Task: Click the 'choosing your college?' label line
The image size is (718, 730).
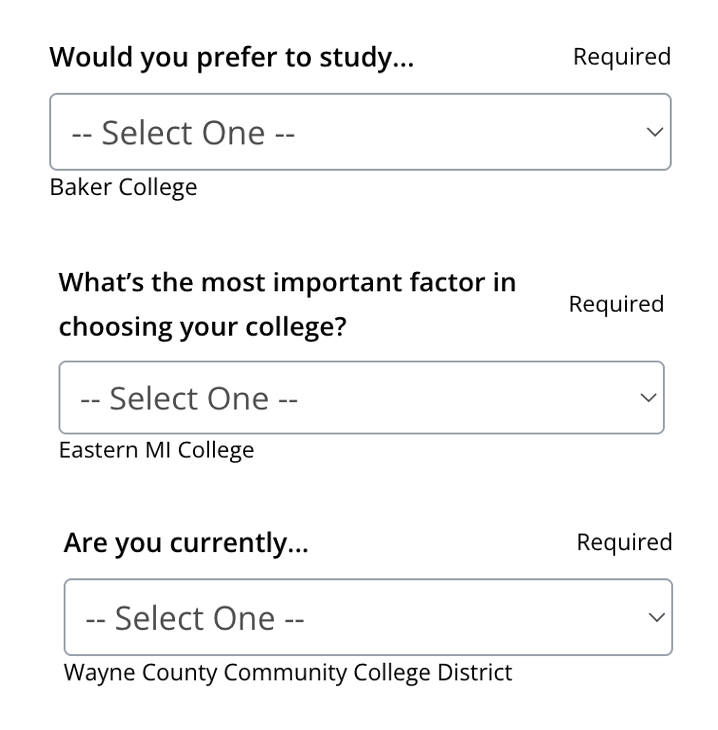Action: (x=202, y=327)
